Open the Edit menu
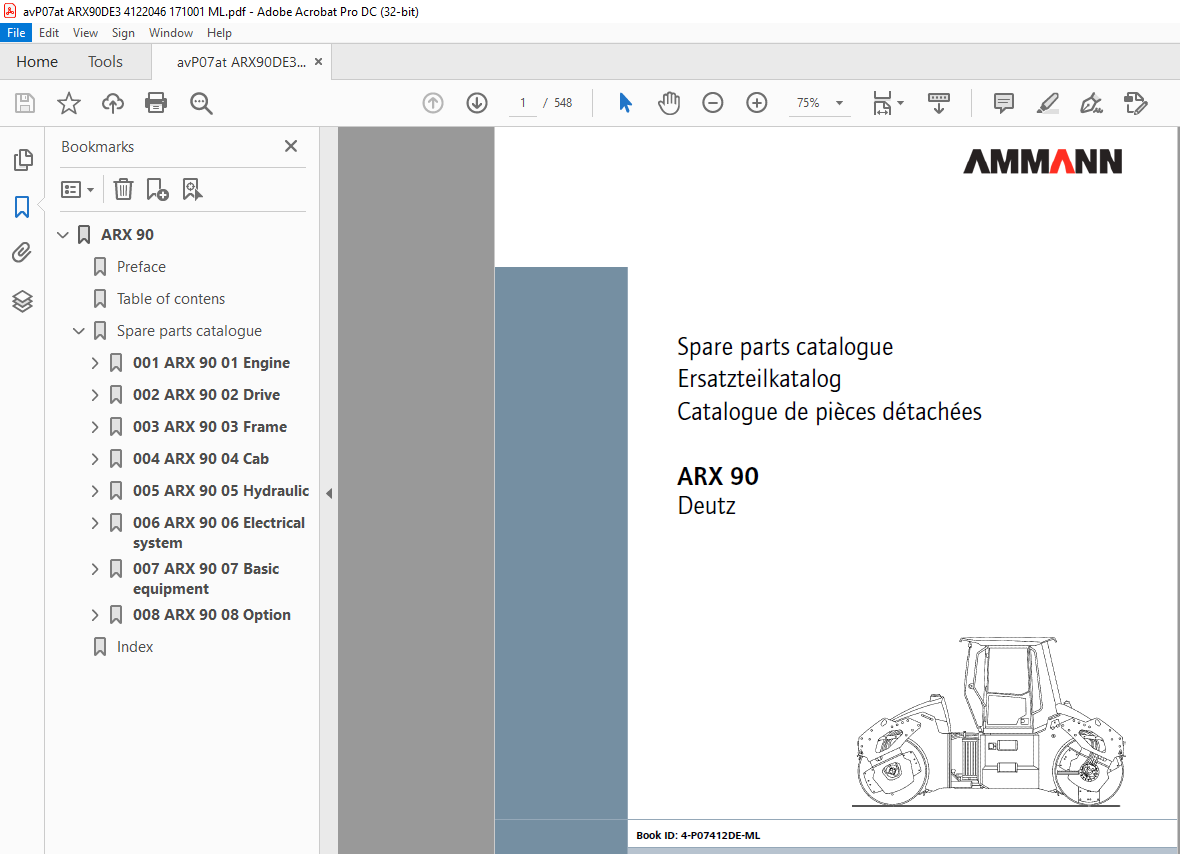This screenshot has height=854, width=1180. tap(49, 33)
